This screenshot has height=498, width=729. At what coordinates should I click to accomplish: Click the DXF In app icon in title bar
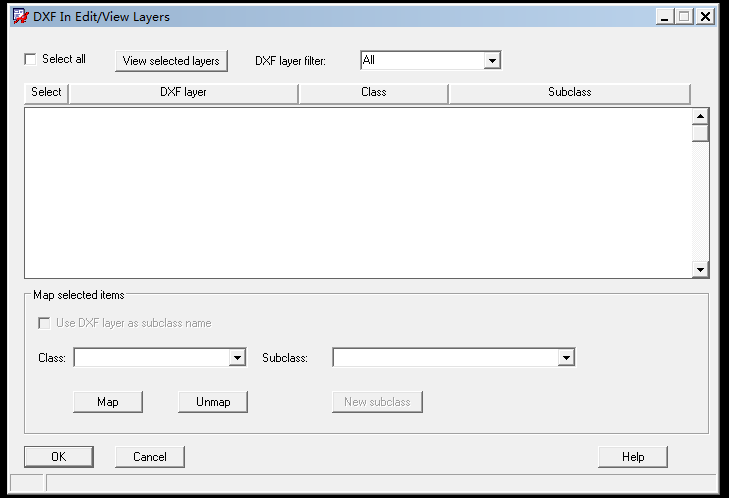coord(20,16)
